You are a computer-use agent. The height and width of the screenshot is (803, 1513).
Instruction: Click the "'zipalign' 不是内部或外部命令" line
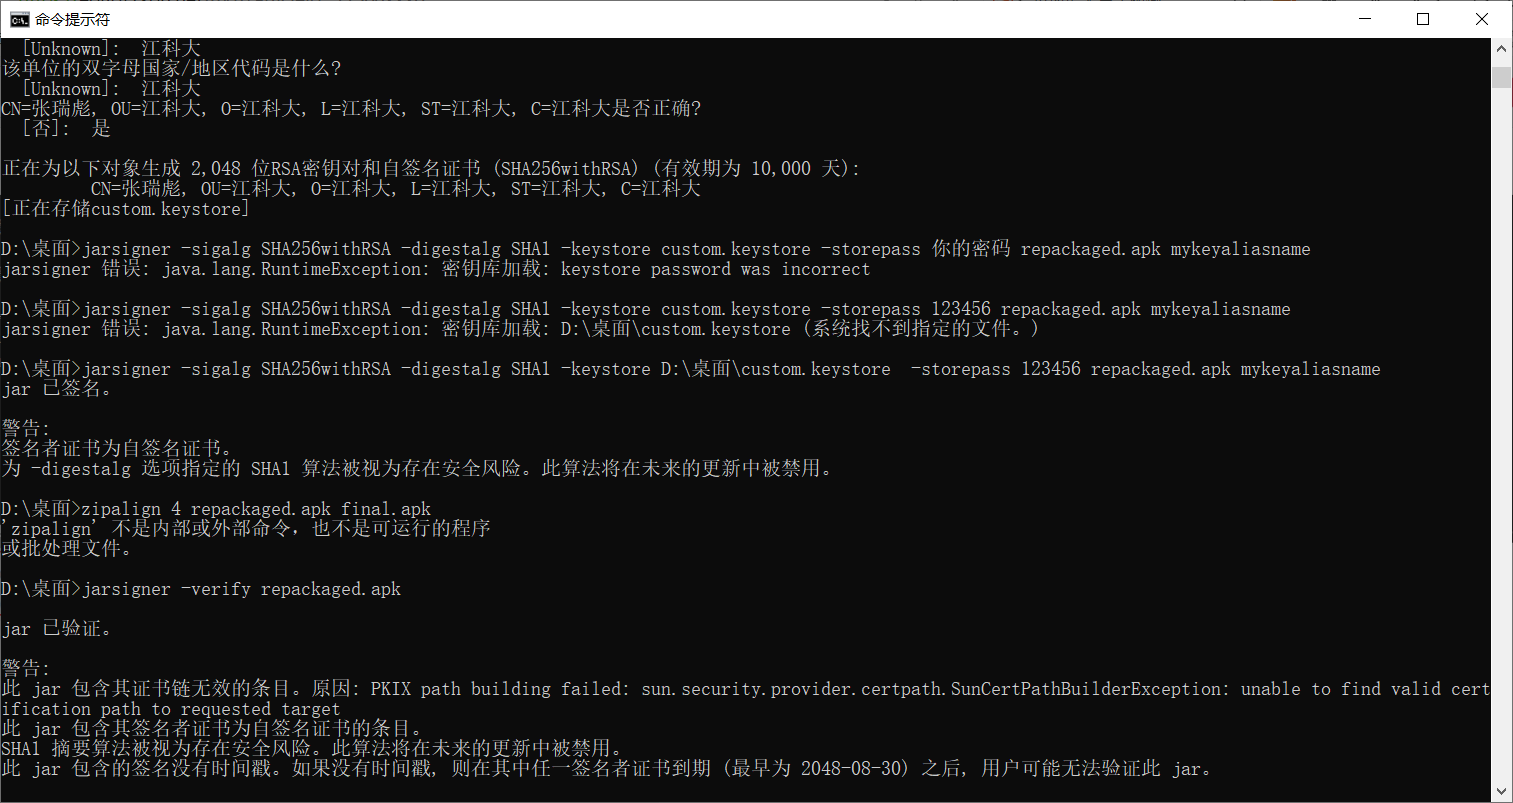[x=246, y=528]
